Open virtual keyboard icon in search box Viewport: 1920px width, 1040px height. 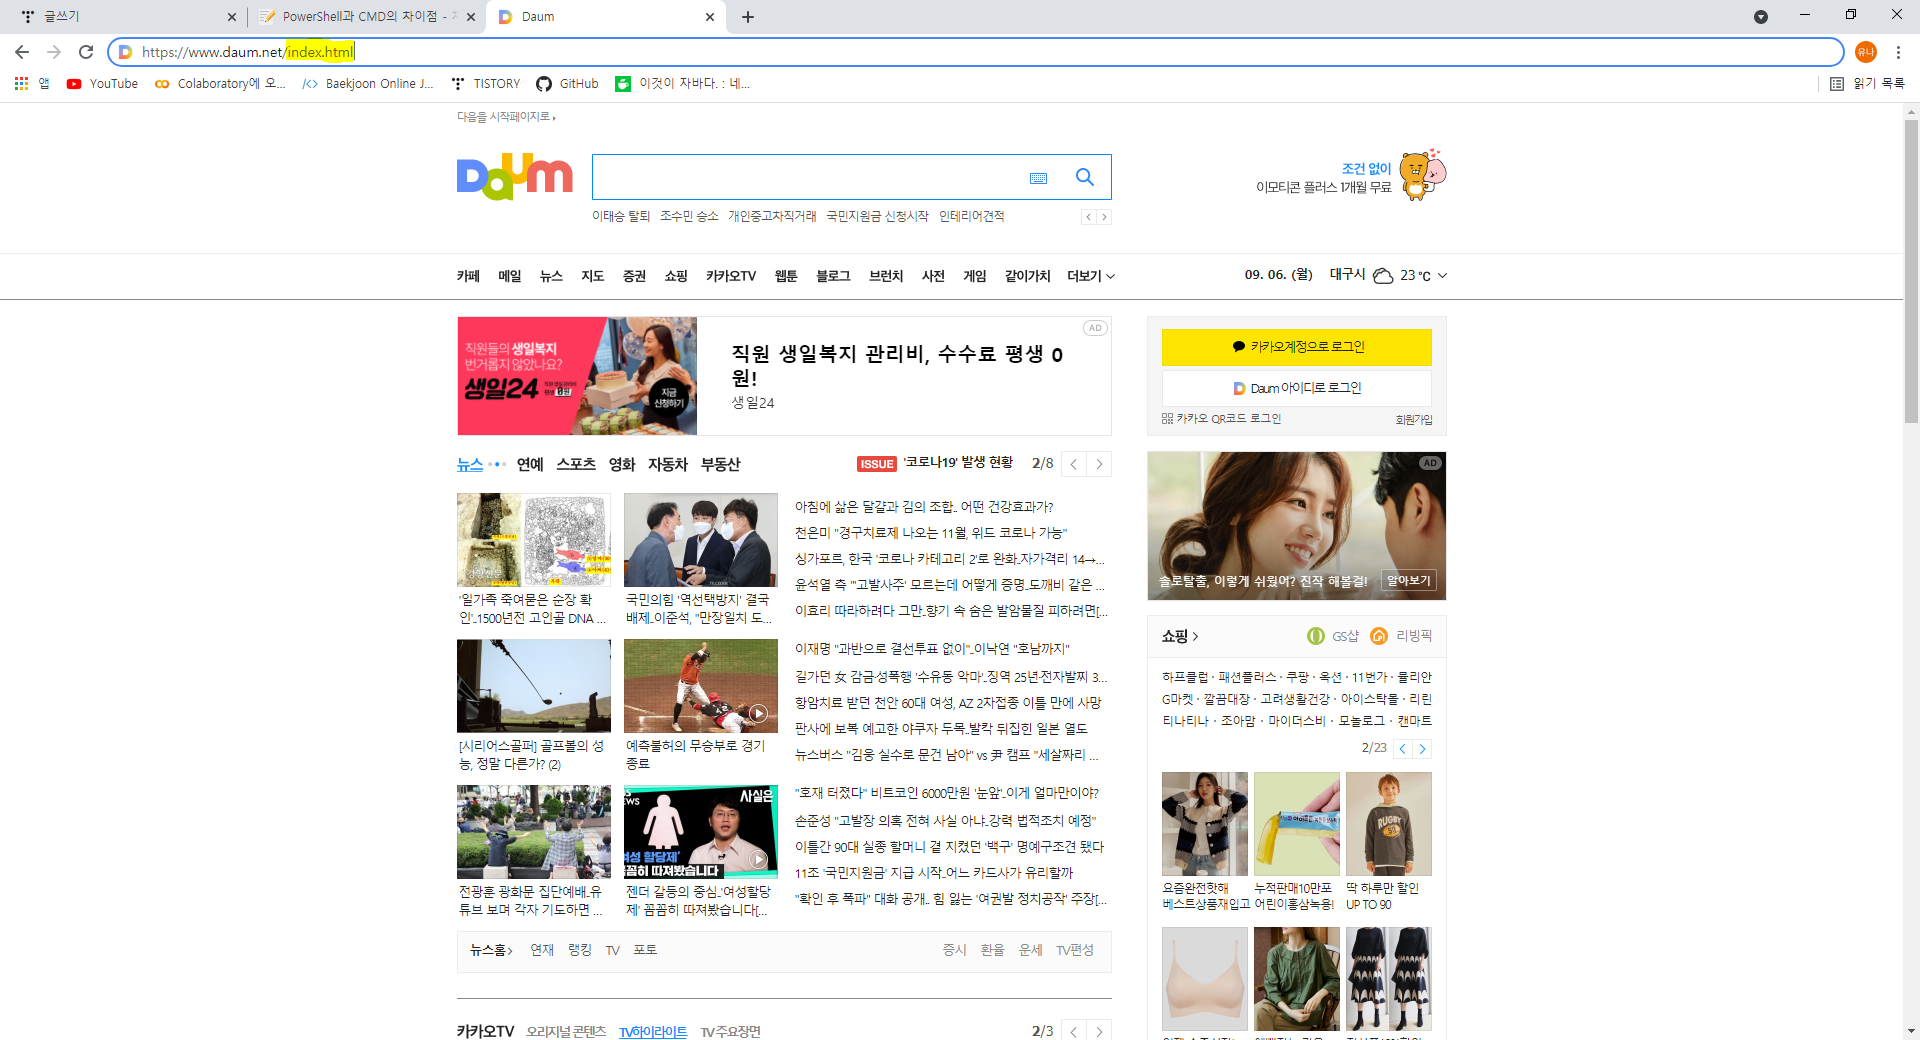1038,178
